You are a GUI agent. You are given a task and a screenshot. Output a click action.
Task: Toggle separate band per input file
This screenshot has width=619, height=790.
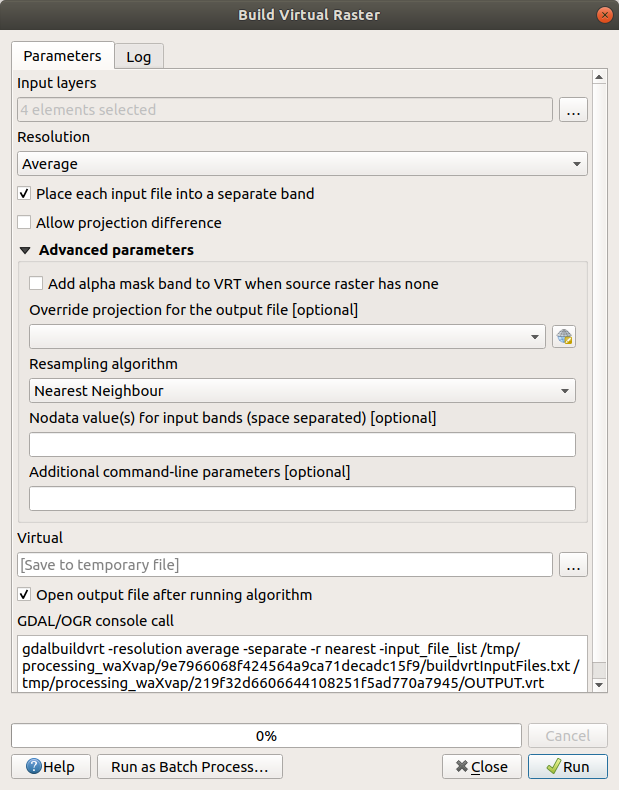coord(24,193)
